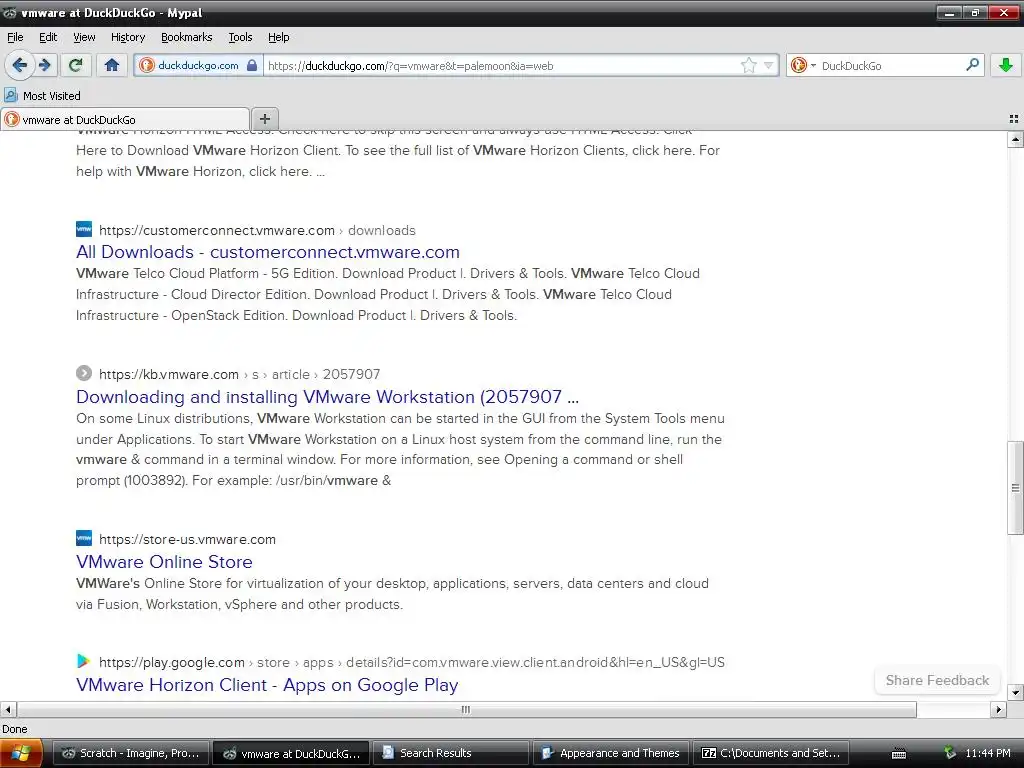Go forward using the forward arrow
The image size is (1024, 768).
[45, 65]
